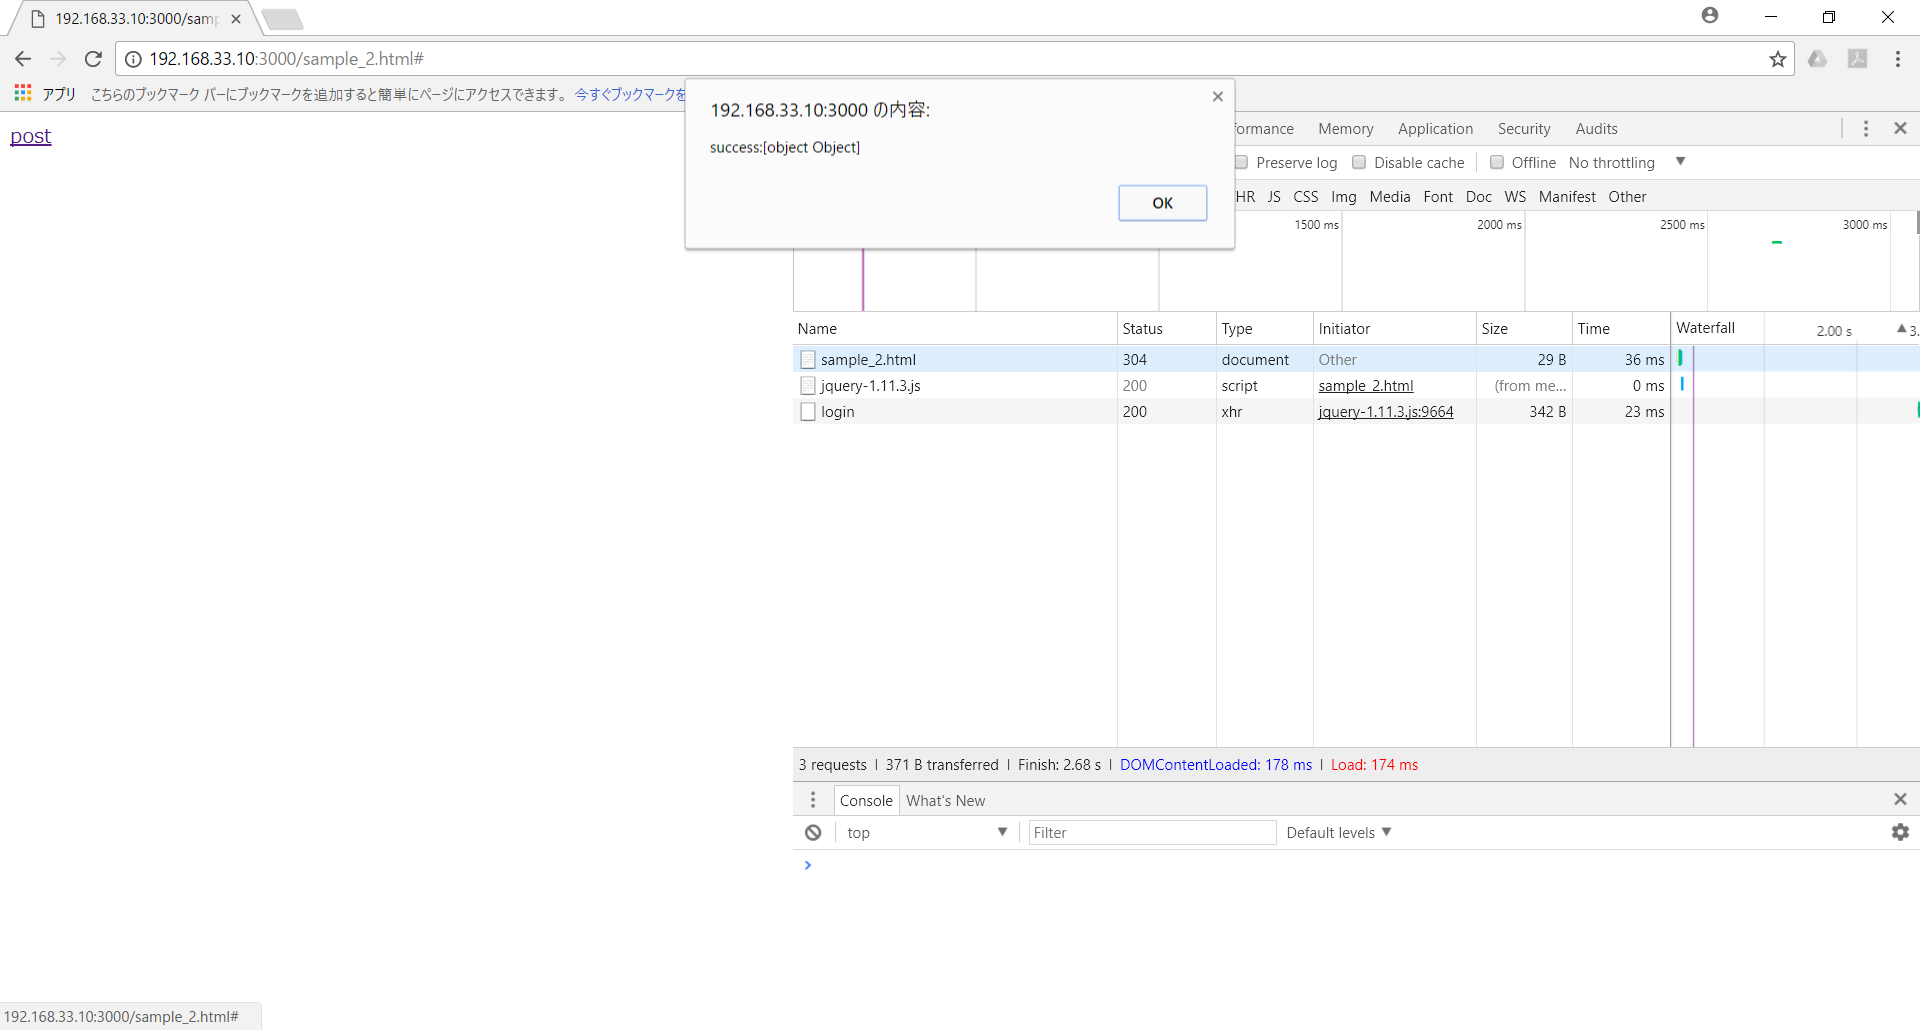This screenshot has width=1920, height=1030.
Task: Toggle the Disable cache checkbox
Action: (1359, 162)
